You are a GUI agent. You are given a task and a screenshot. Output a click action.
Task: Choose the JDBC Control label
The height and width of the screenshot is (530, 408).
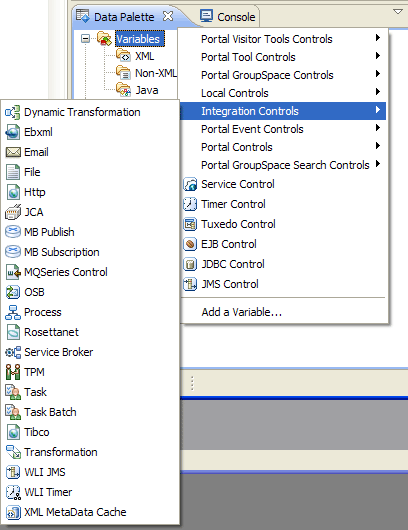(x=233, y=264)
